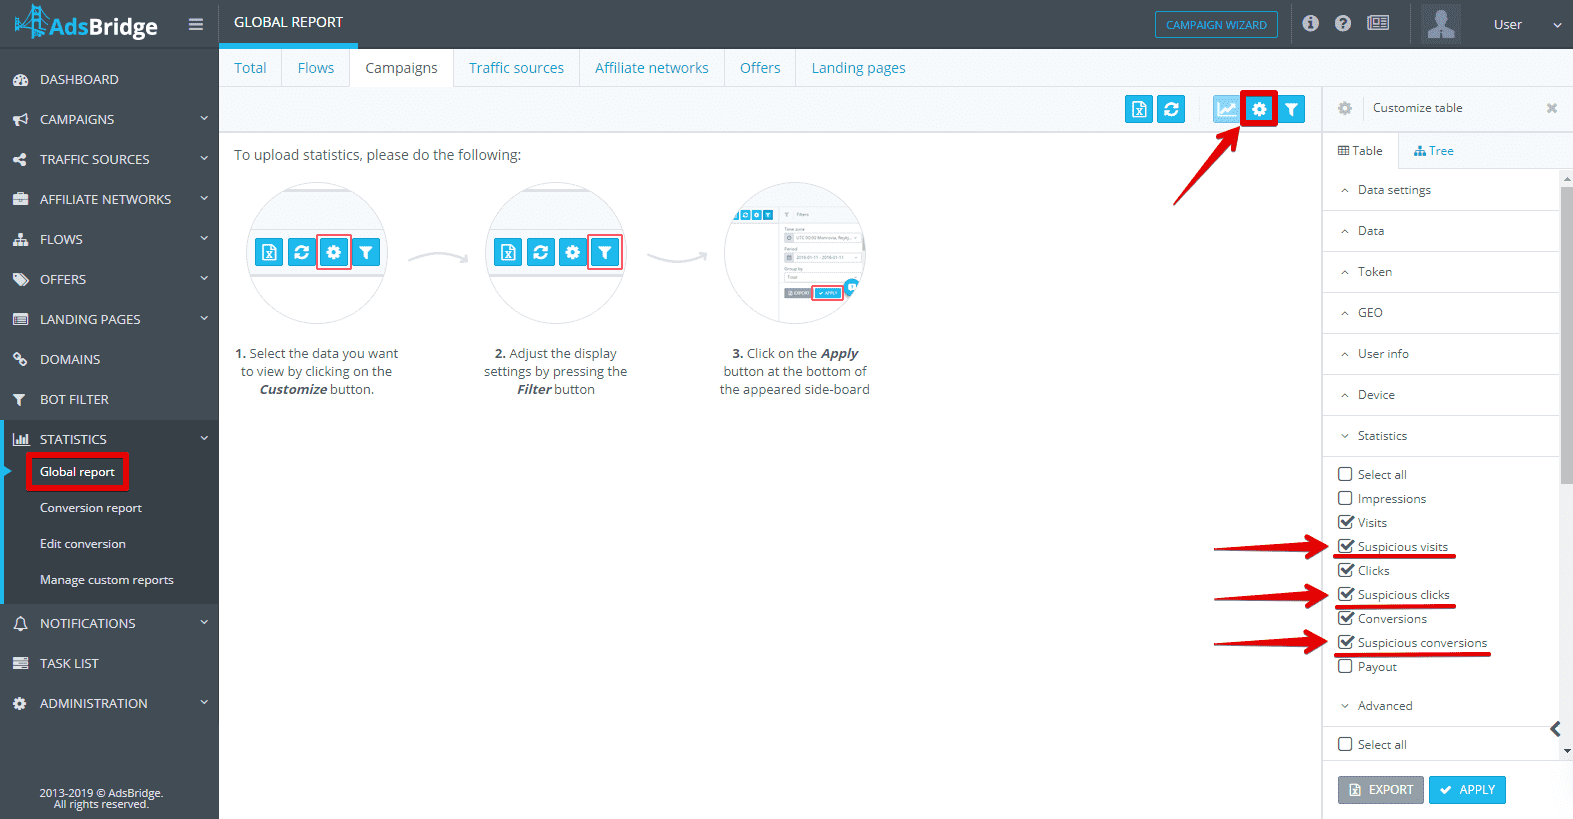Close the Customize table panel
Screen dimensions: 1573x819
click(1552, 108)
